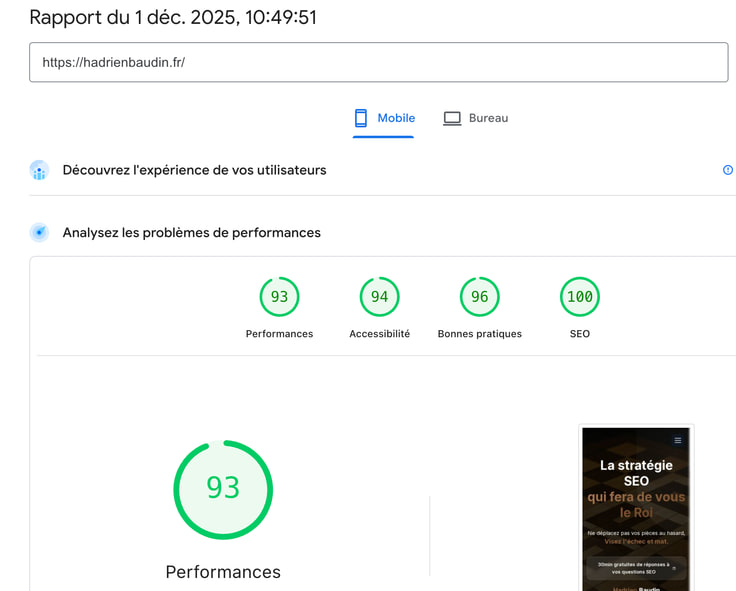Select the small 93 Performances score gauge

[279, 297]
